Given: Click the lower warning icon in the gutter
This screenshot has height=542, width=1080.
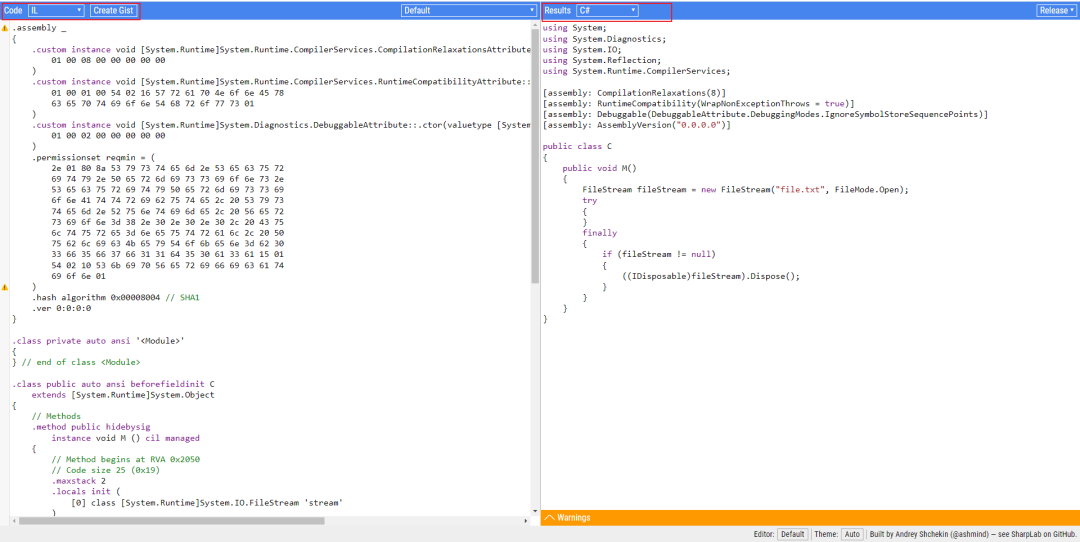Looking at the screenshot, I should 4,286.
